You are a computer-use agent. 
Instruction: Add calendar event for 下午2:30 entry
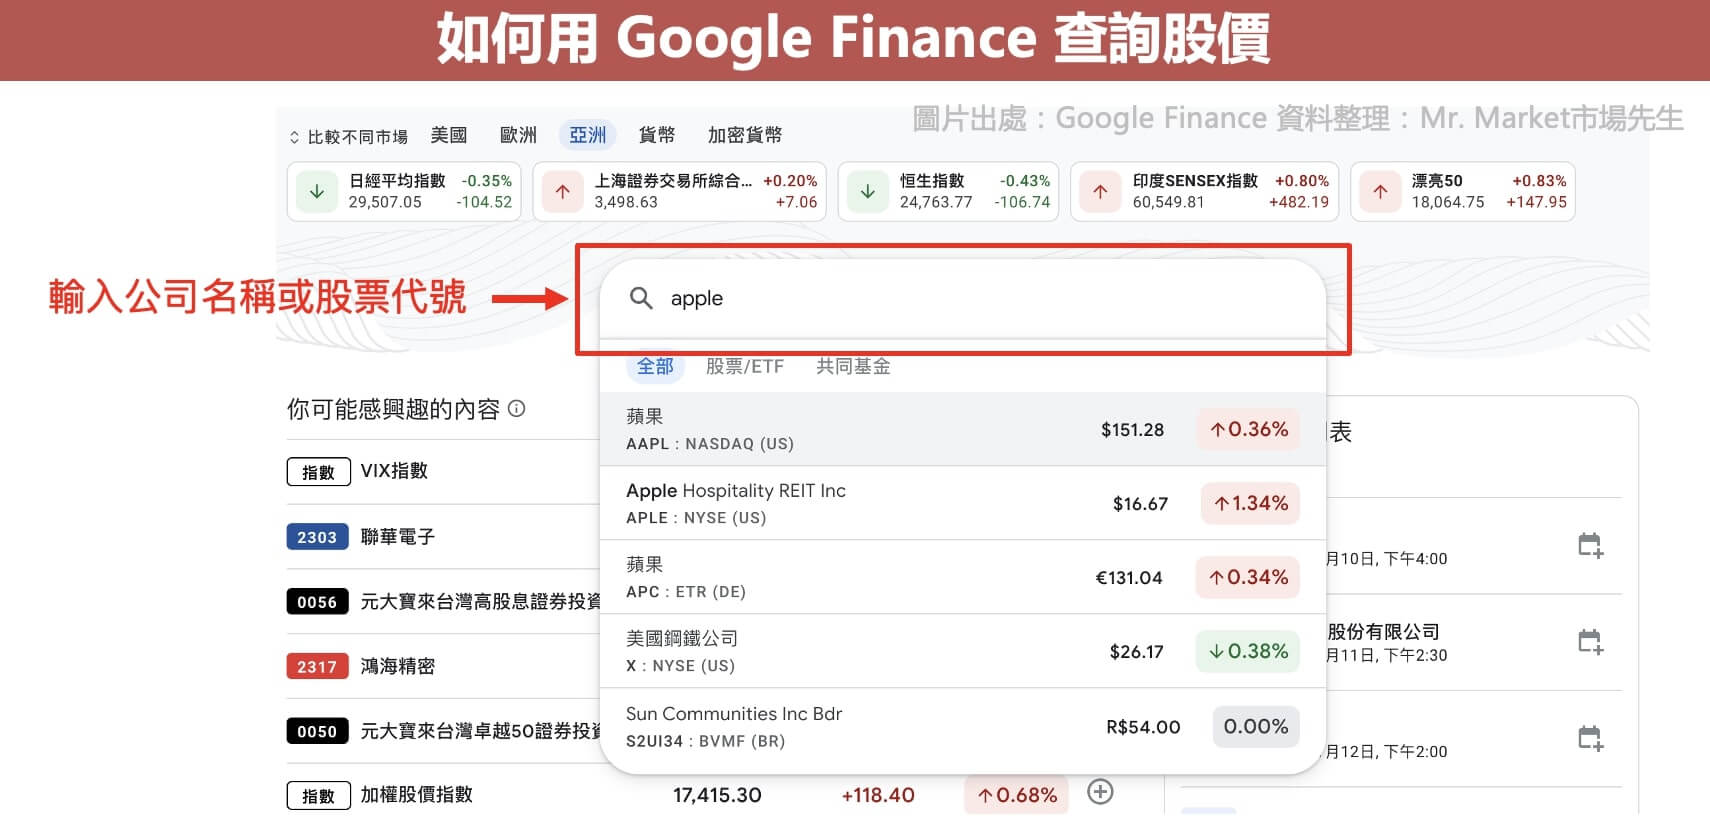coord(1590,641)
